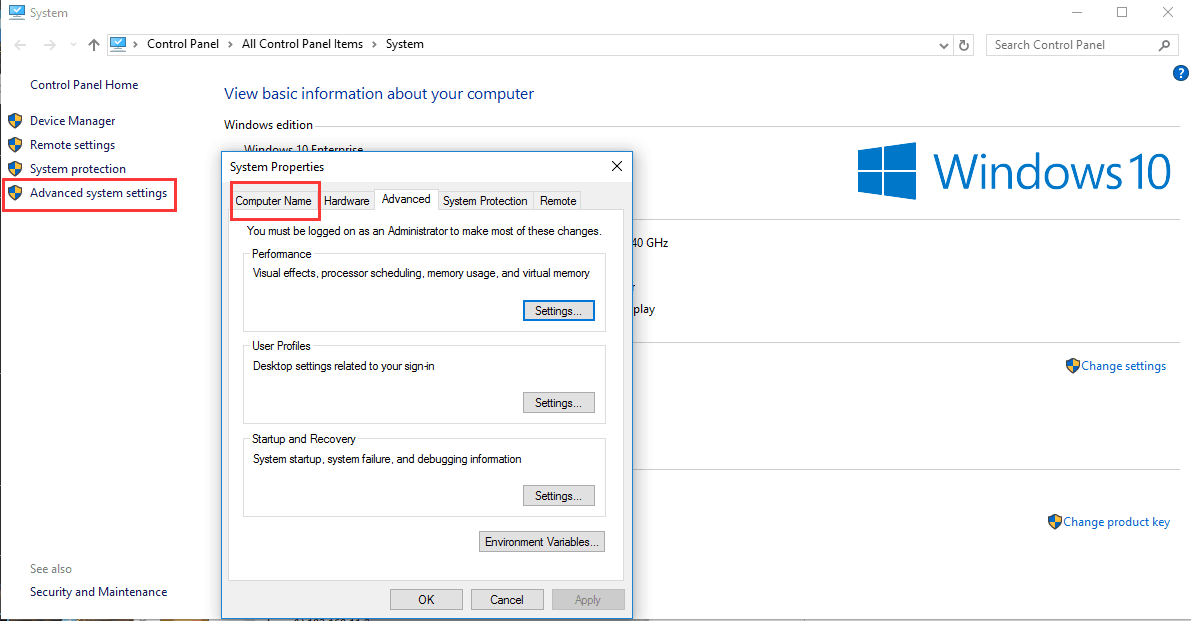Click the Change product key link
The width and height of the screenshot is (1191, 621).
pos(1117,522)
